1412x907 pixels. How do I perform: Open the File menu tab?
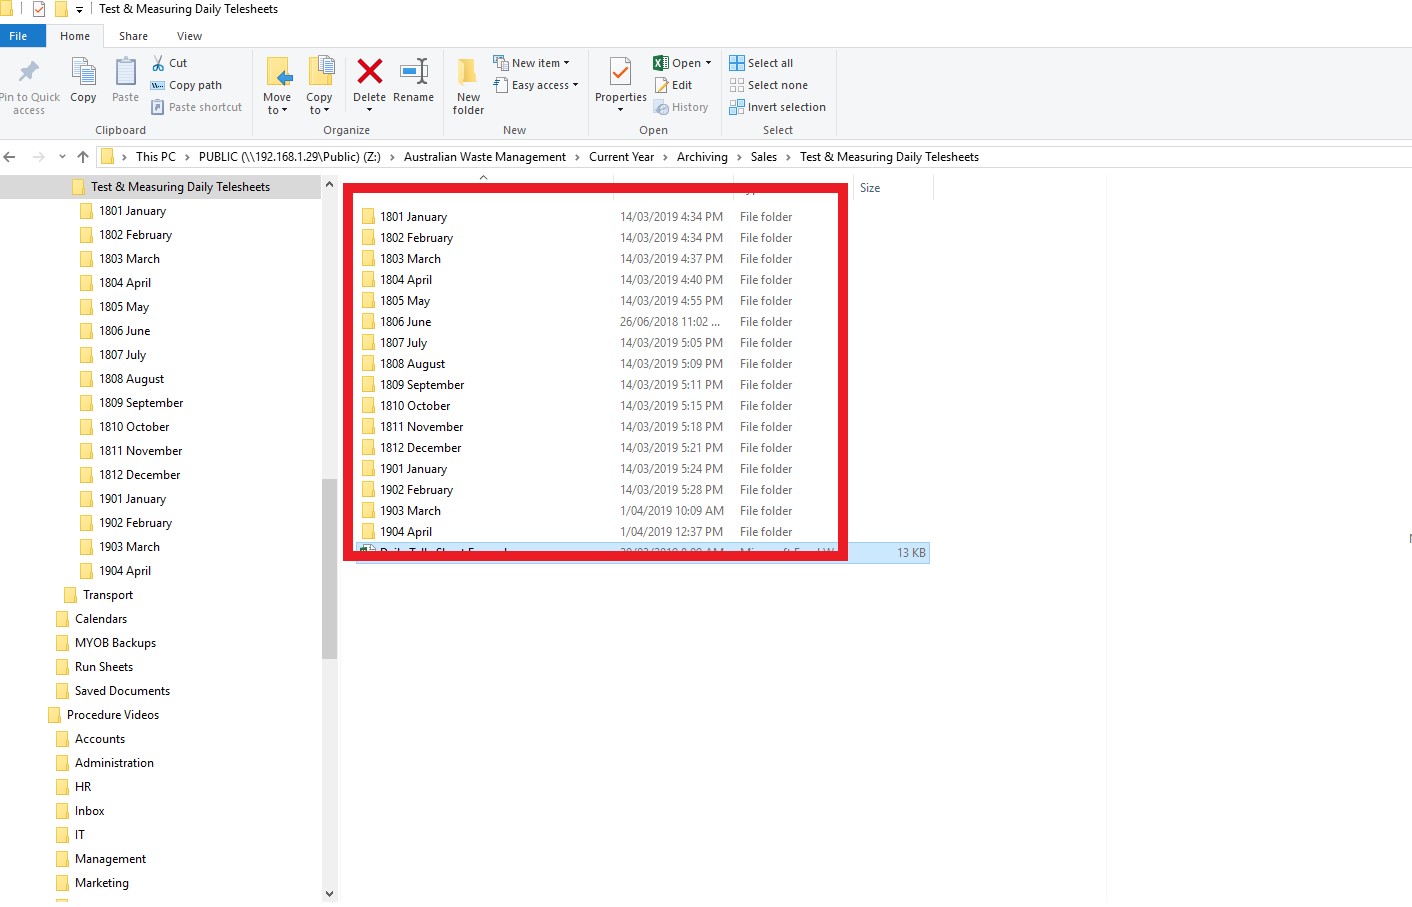click(x=19, y=36)
